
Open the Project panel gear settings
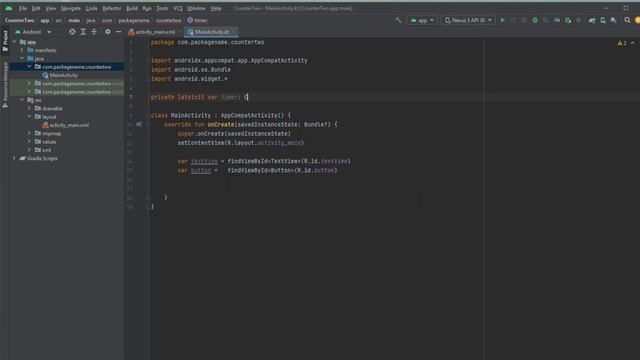[107, 32]
